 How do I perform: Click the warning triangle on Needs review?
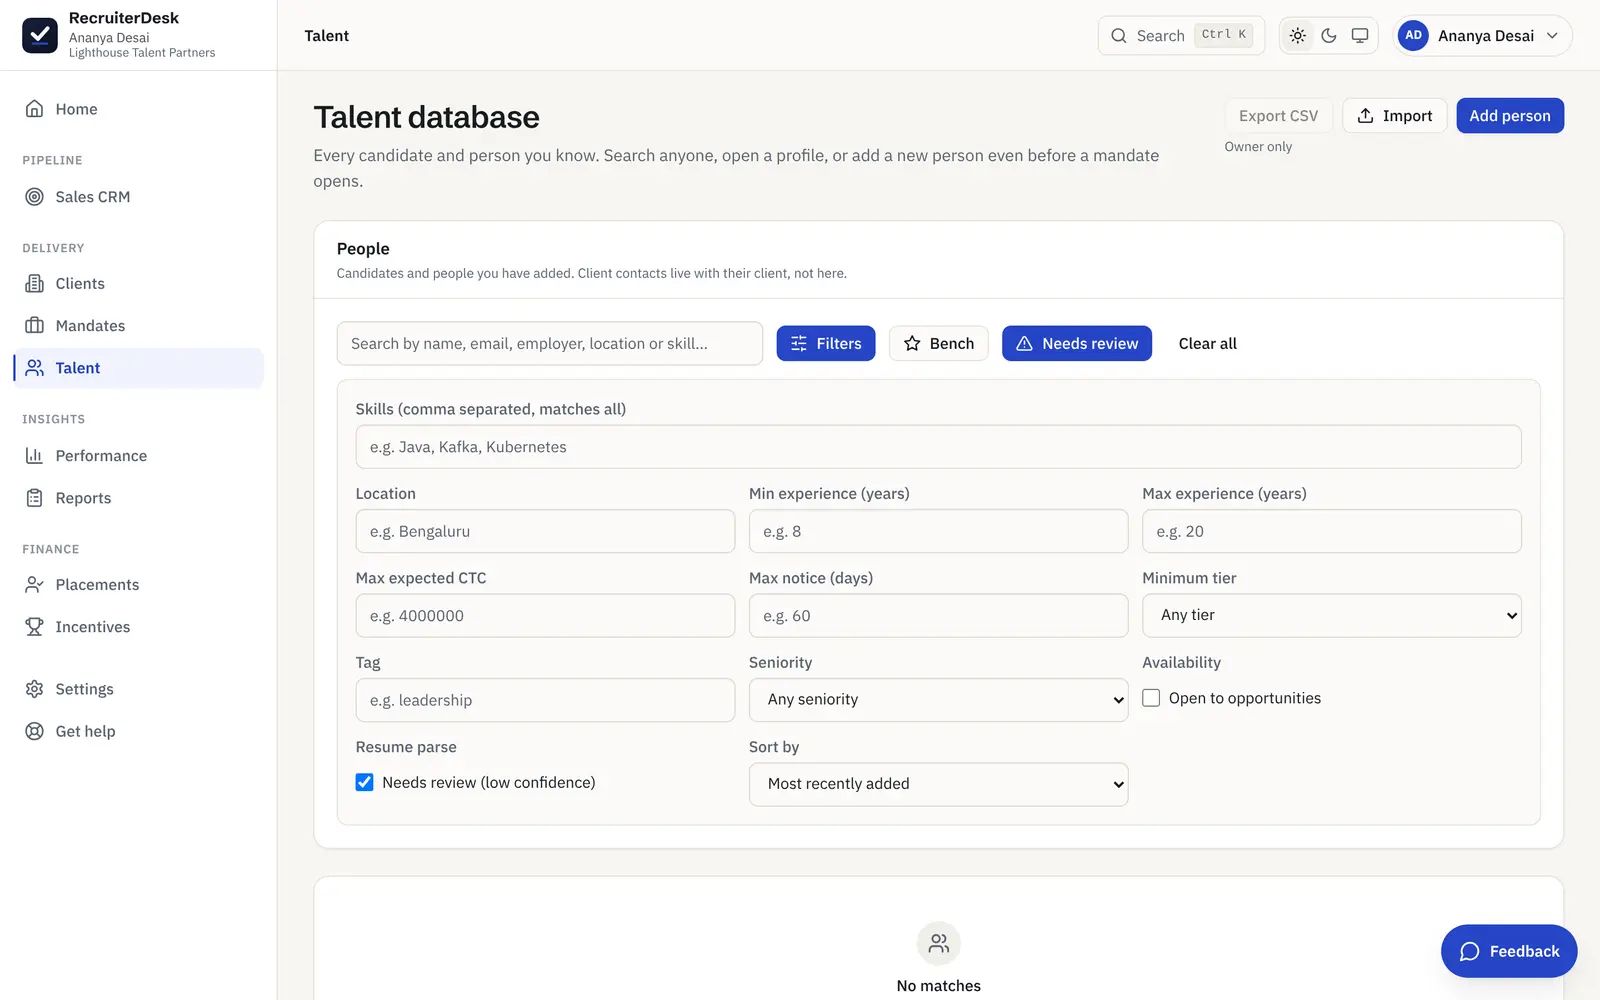[x=1024, y=344]
